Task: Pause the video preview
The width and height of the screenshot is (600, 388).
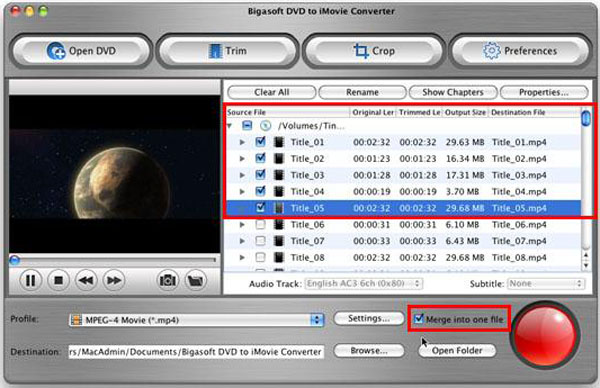Action: 30,280
